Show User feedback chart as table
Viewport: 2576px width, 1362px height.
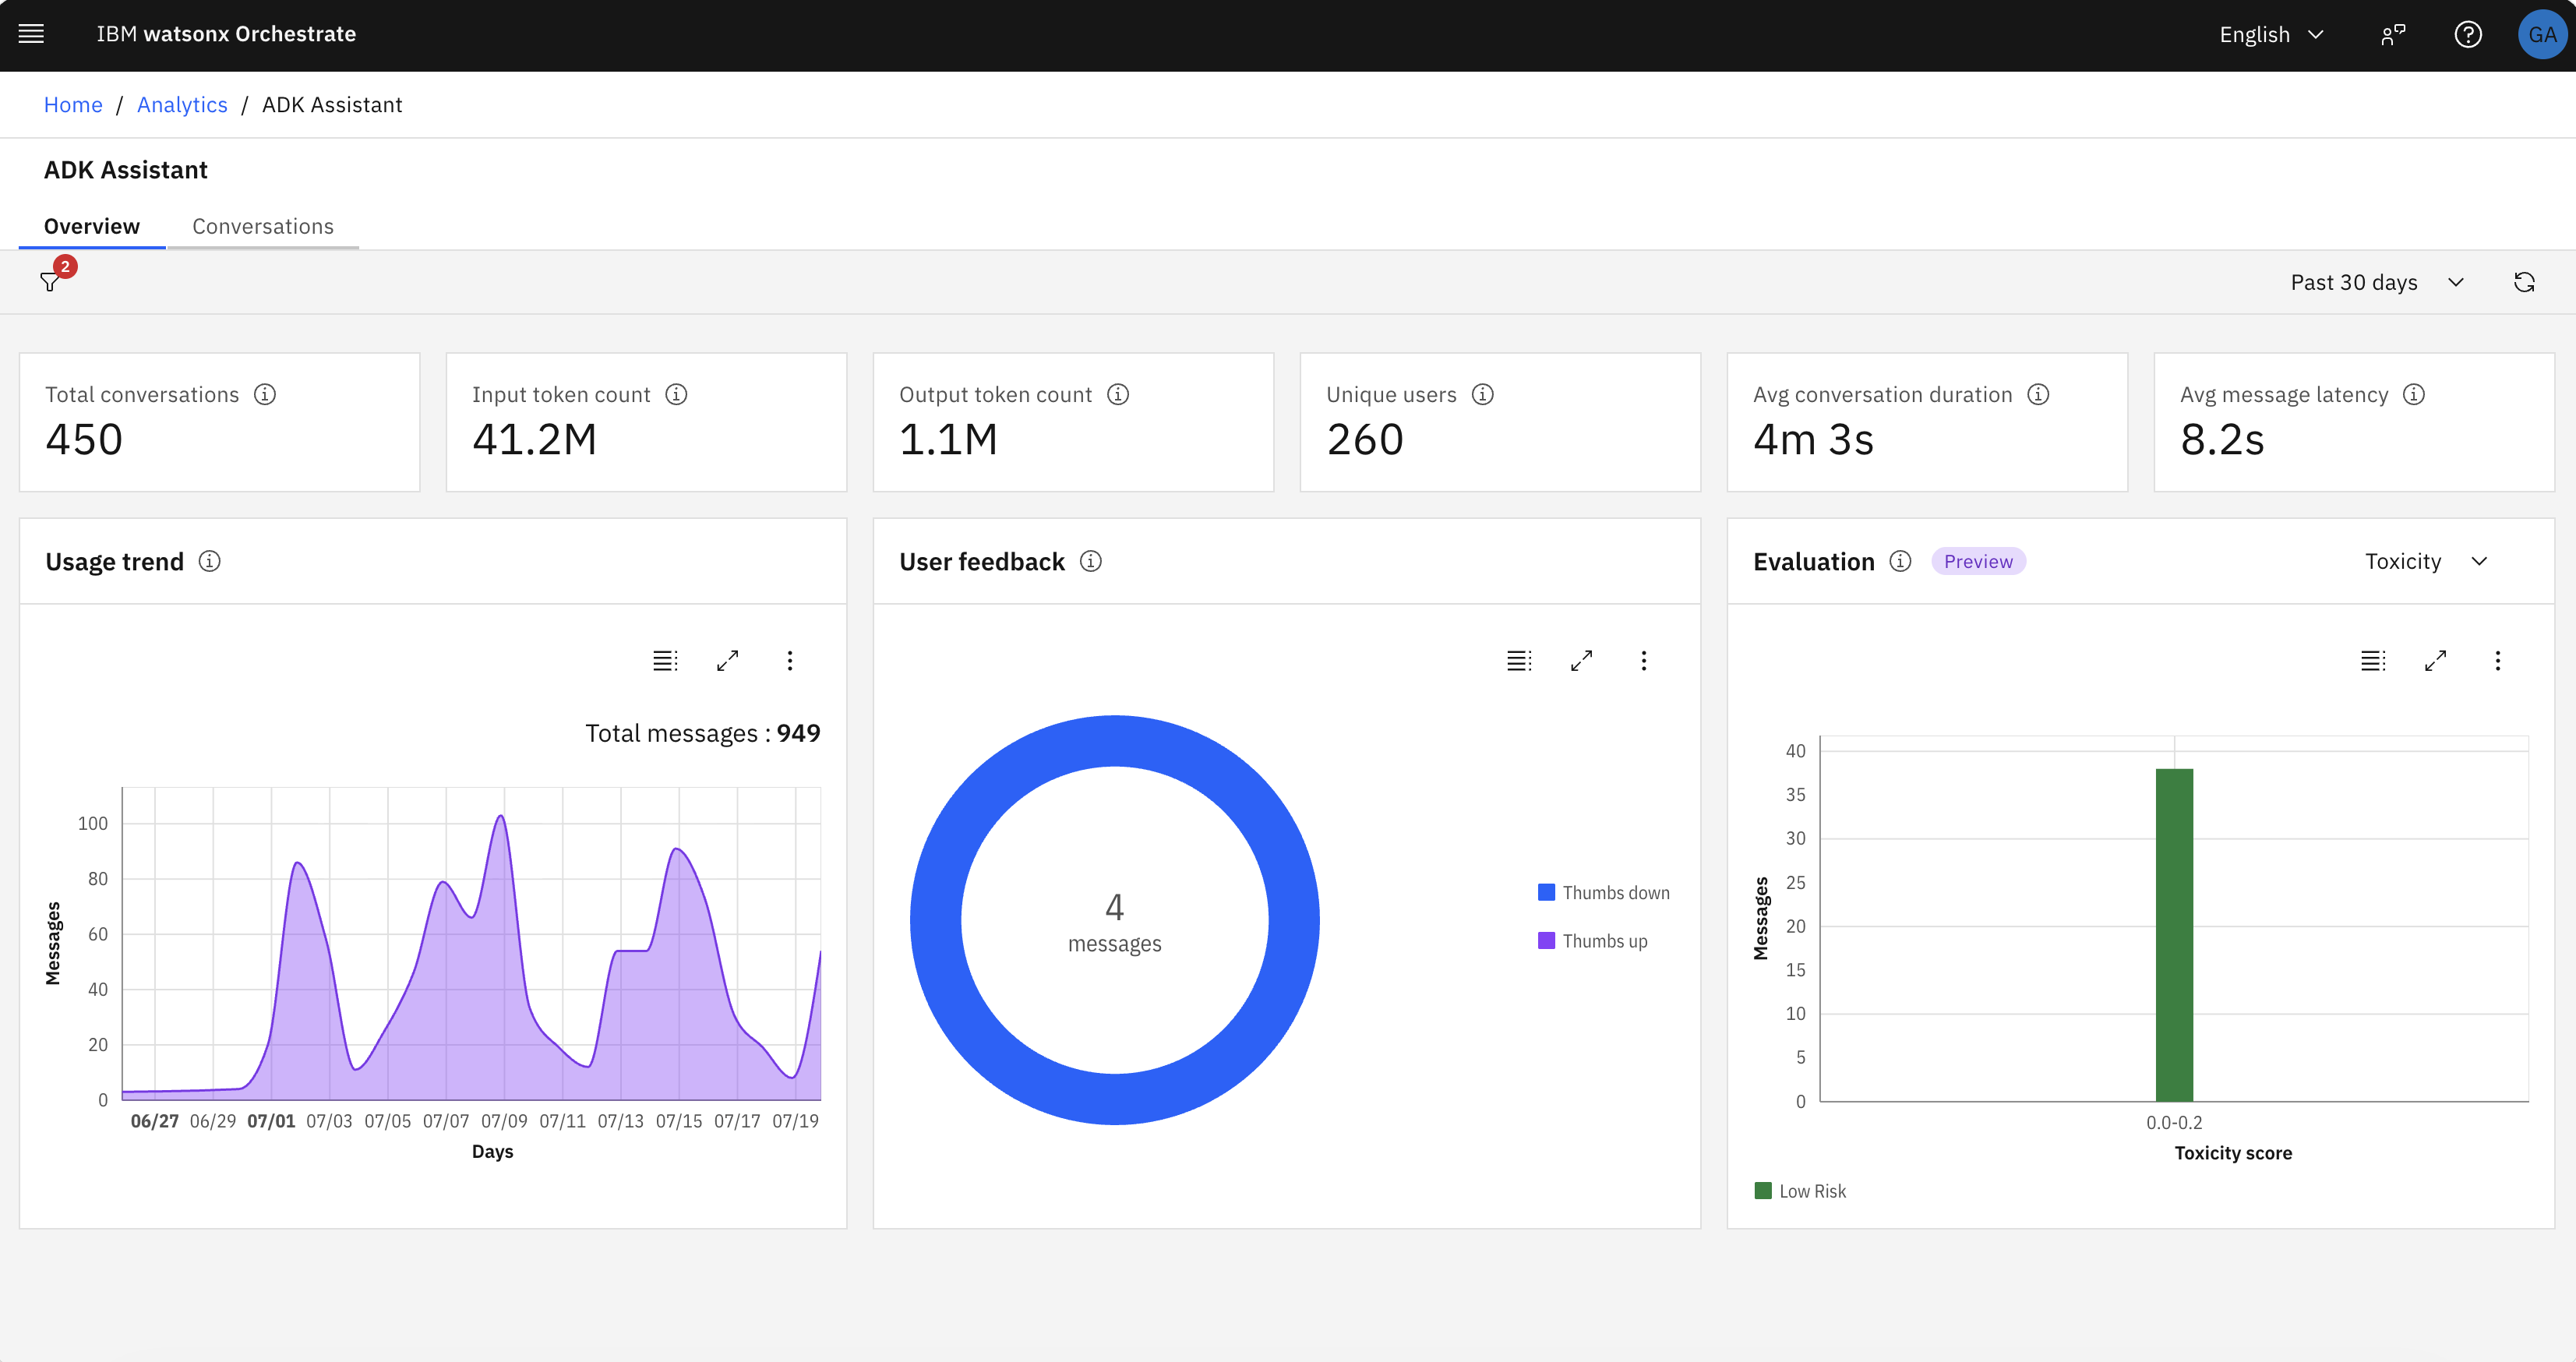click(x=1519, y=661)
